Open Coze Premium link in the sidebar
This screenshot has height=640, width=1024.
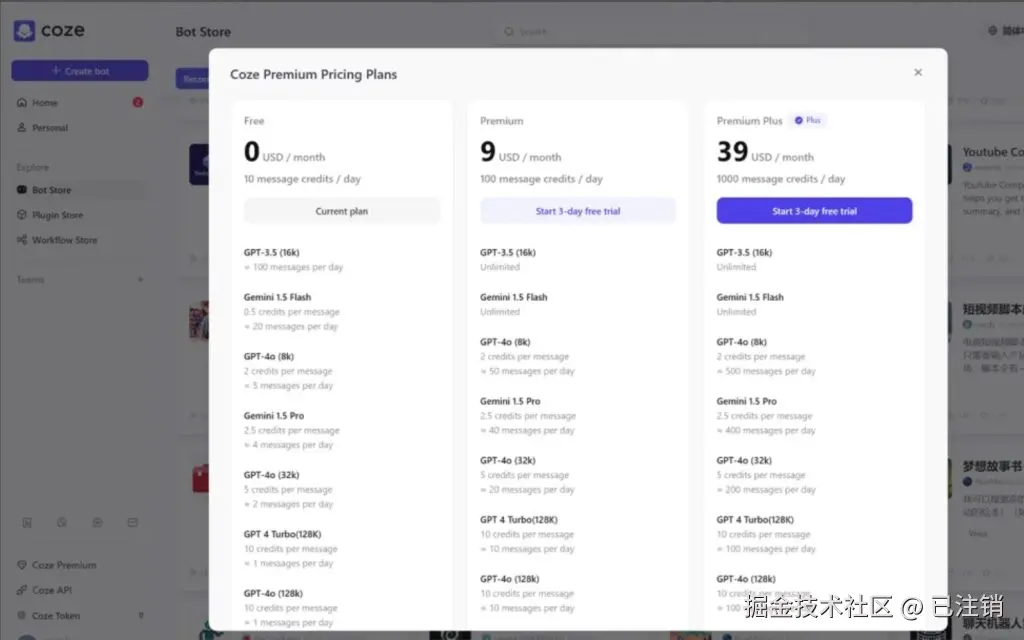coord(64,565)
